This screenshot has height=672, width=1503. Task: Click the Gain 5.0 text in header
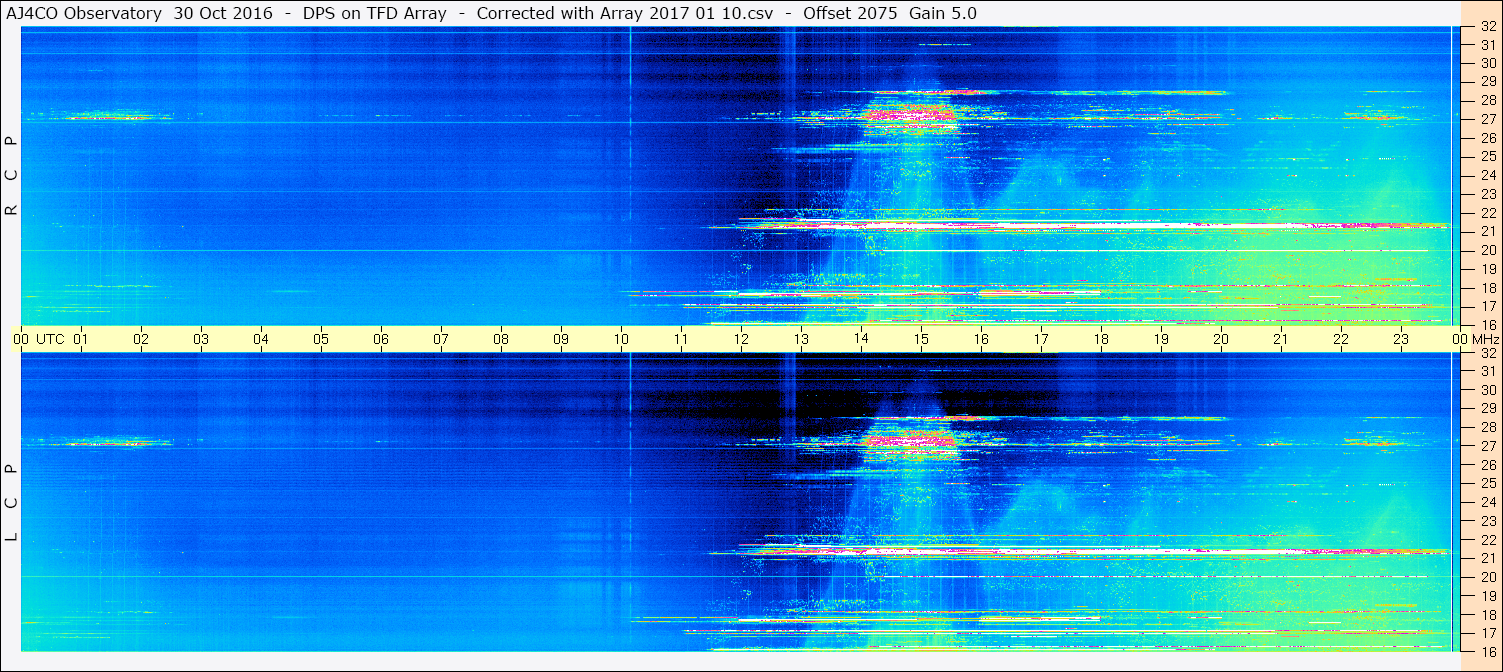click(x=942, y=13)
